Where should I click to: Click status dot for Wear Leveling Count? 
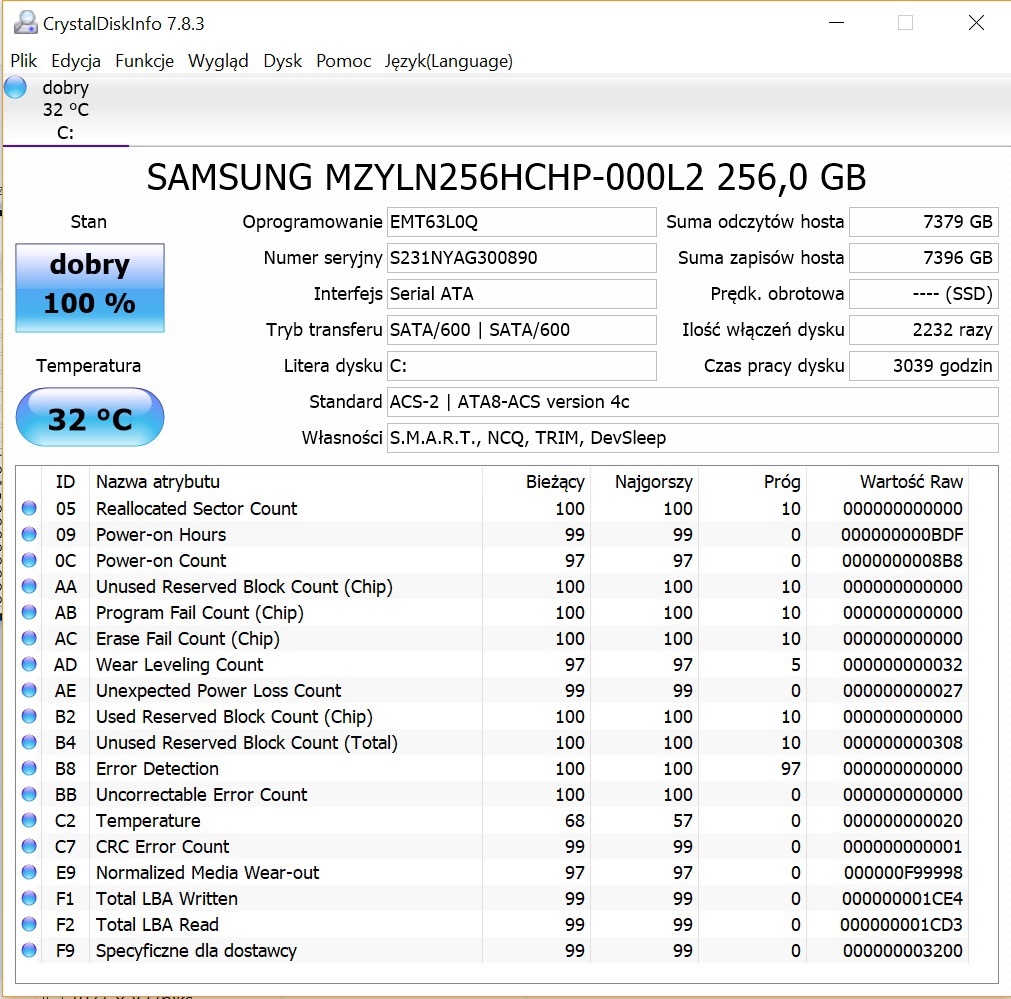29,664
